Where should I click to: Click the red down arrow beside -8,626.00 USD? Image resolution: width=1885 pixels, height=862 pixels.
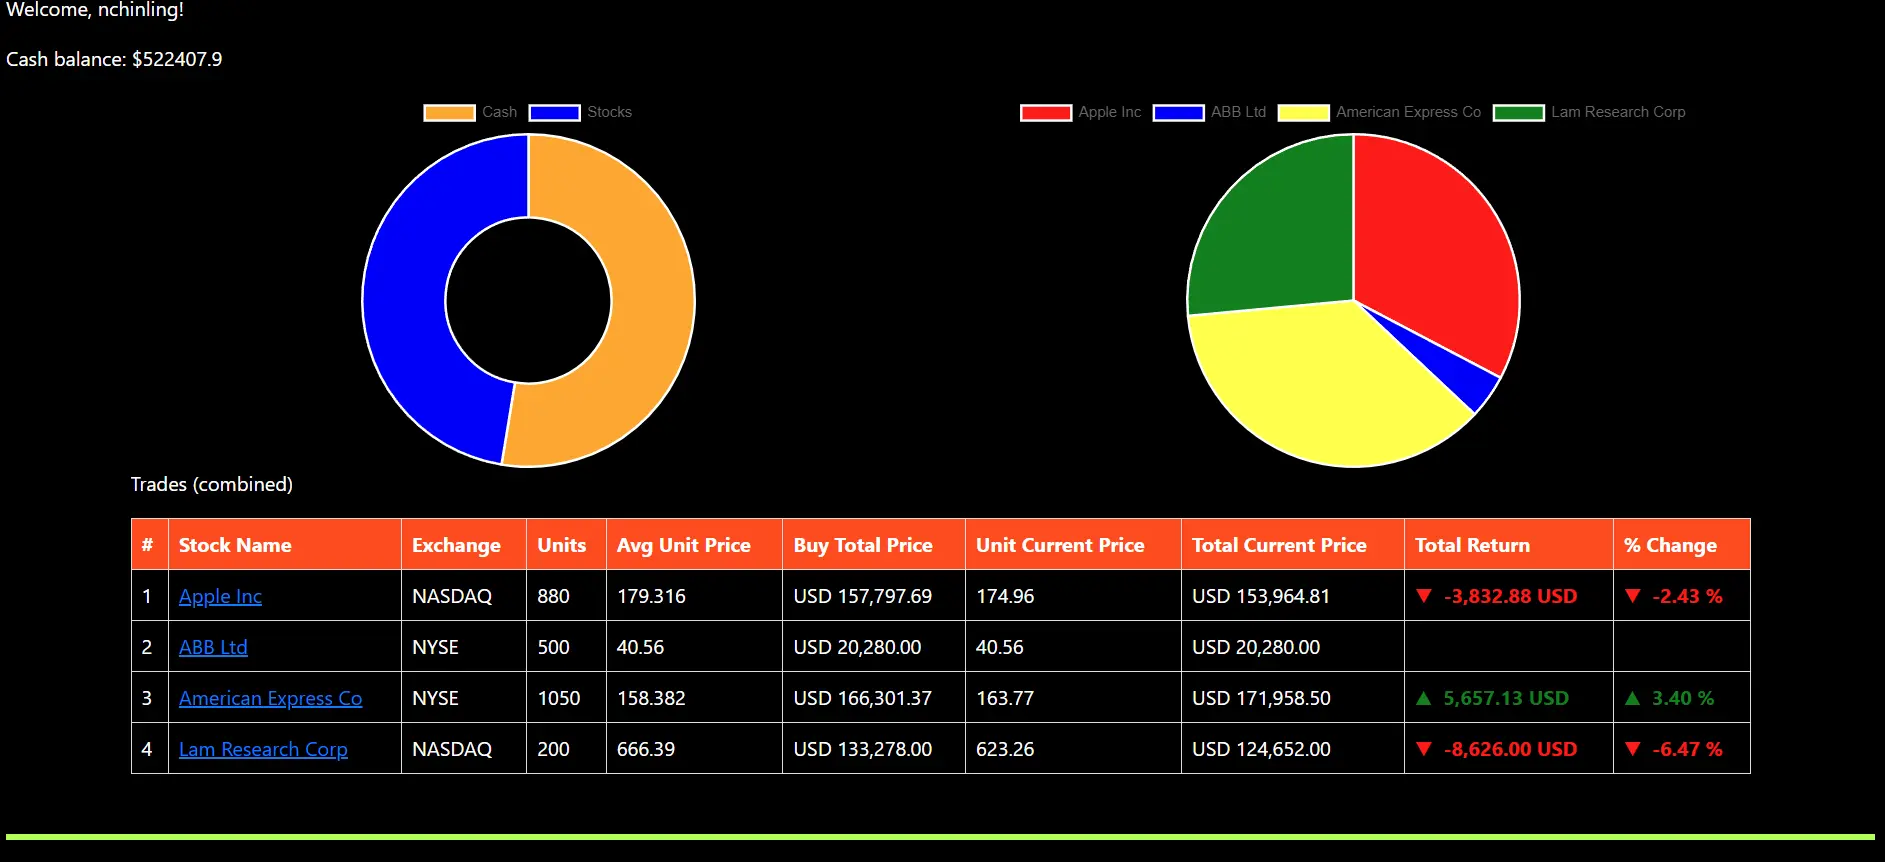[1424, 749]
